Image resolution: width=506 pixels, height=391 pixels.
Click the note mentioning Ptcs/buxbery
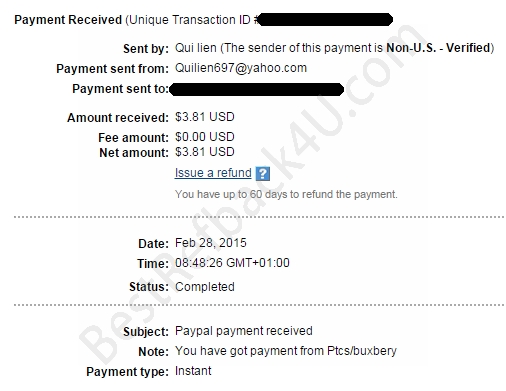pos(286,351)
